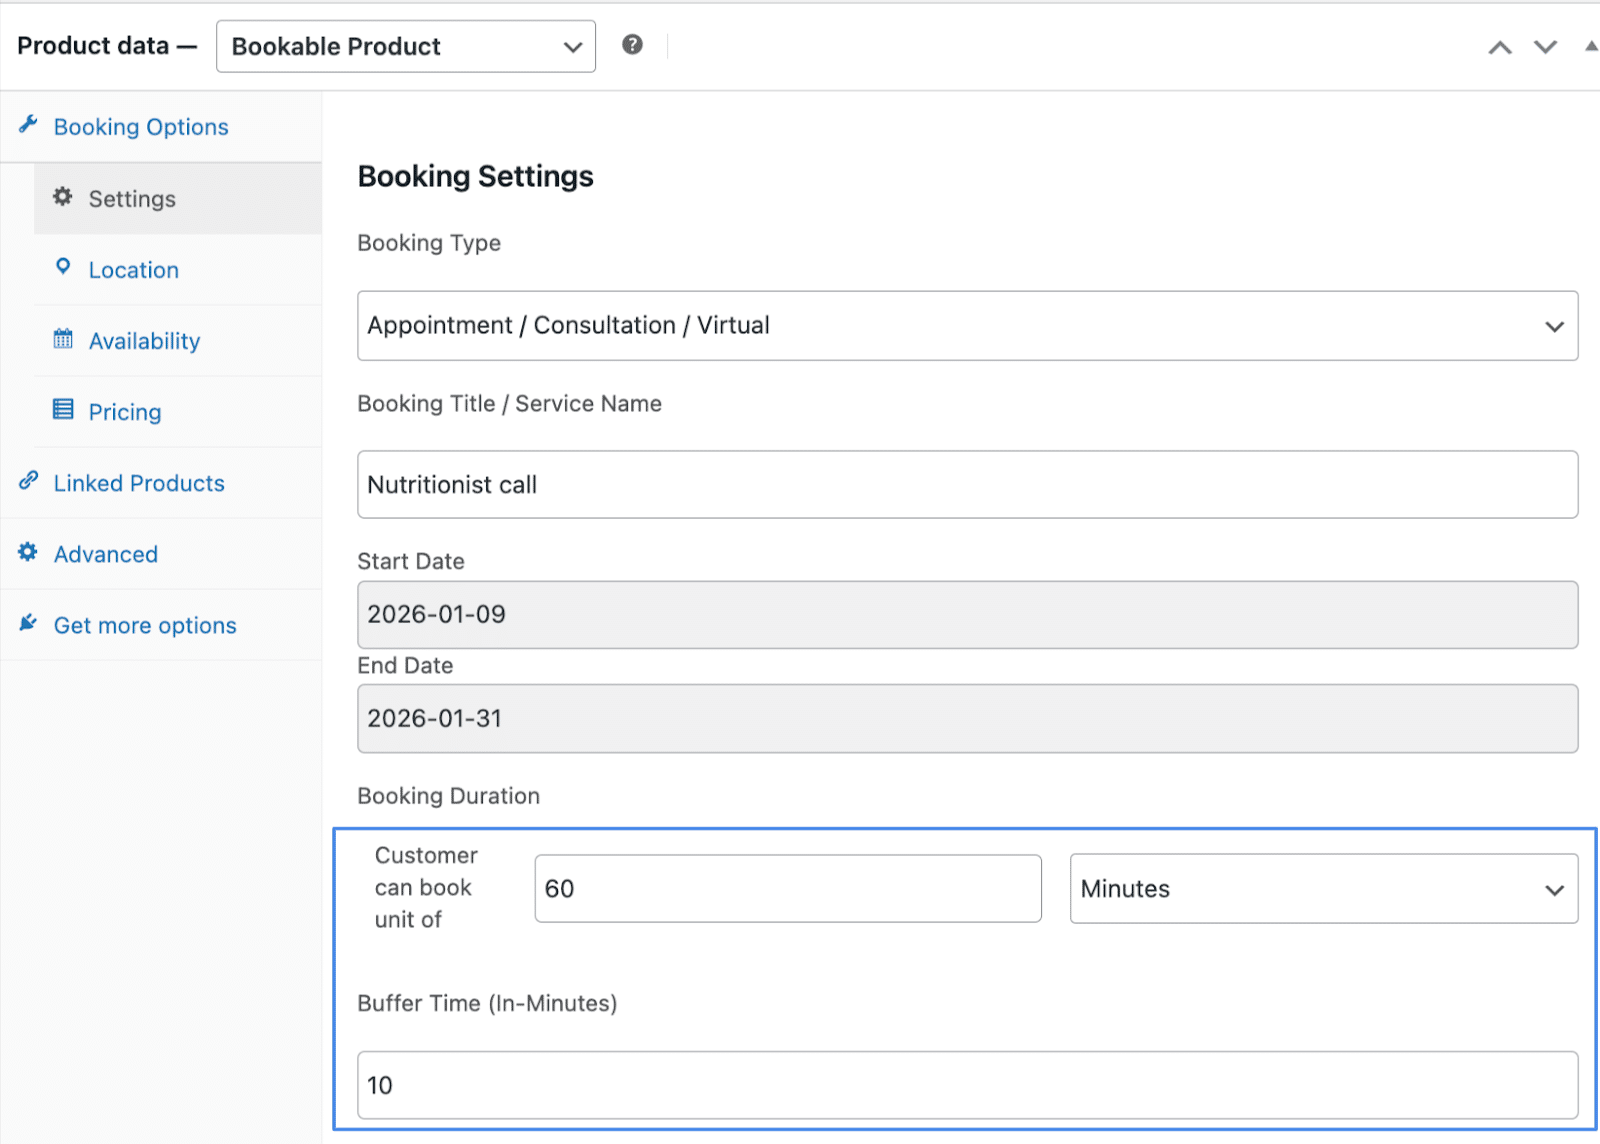
Task: Click the End Date label
Action: (405, 666)
